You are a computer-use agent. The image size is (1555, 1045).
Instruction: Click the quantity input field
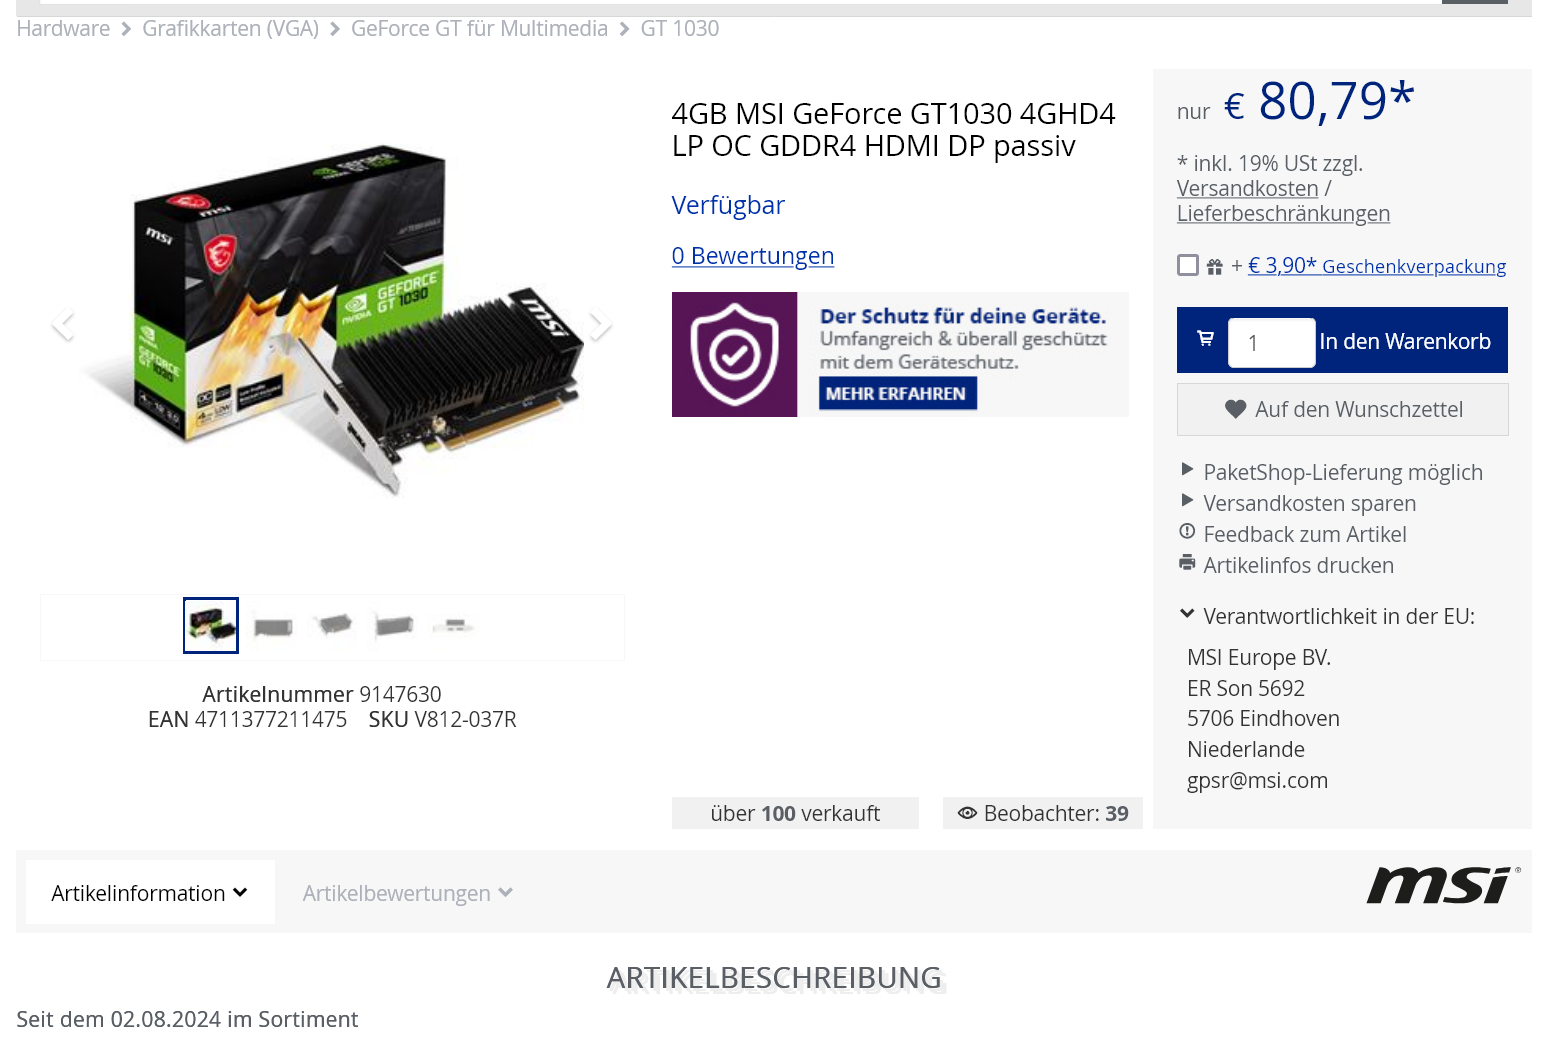(1271, 343)
